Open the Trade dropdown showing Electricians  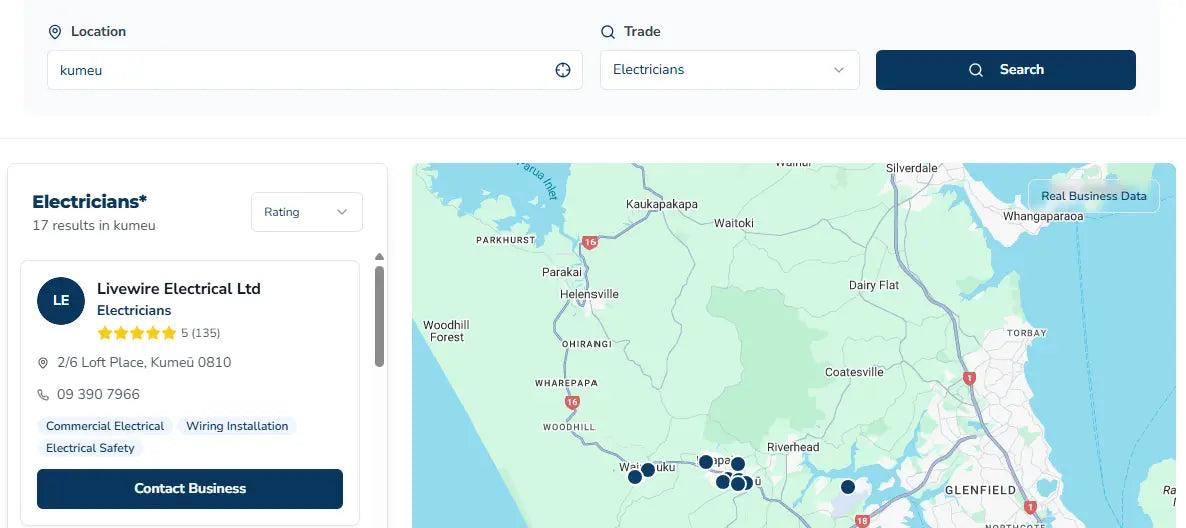coord(729,70)
